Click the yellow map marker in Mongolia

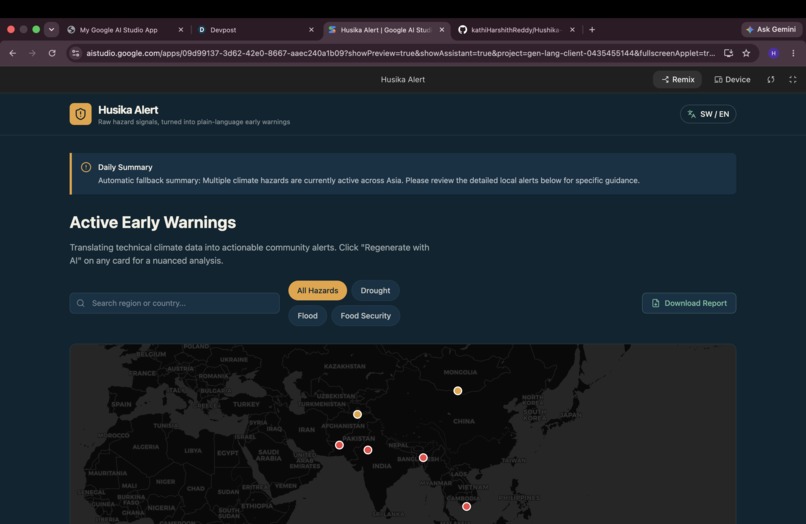[x=457, y=391]
